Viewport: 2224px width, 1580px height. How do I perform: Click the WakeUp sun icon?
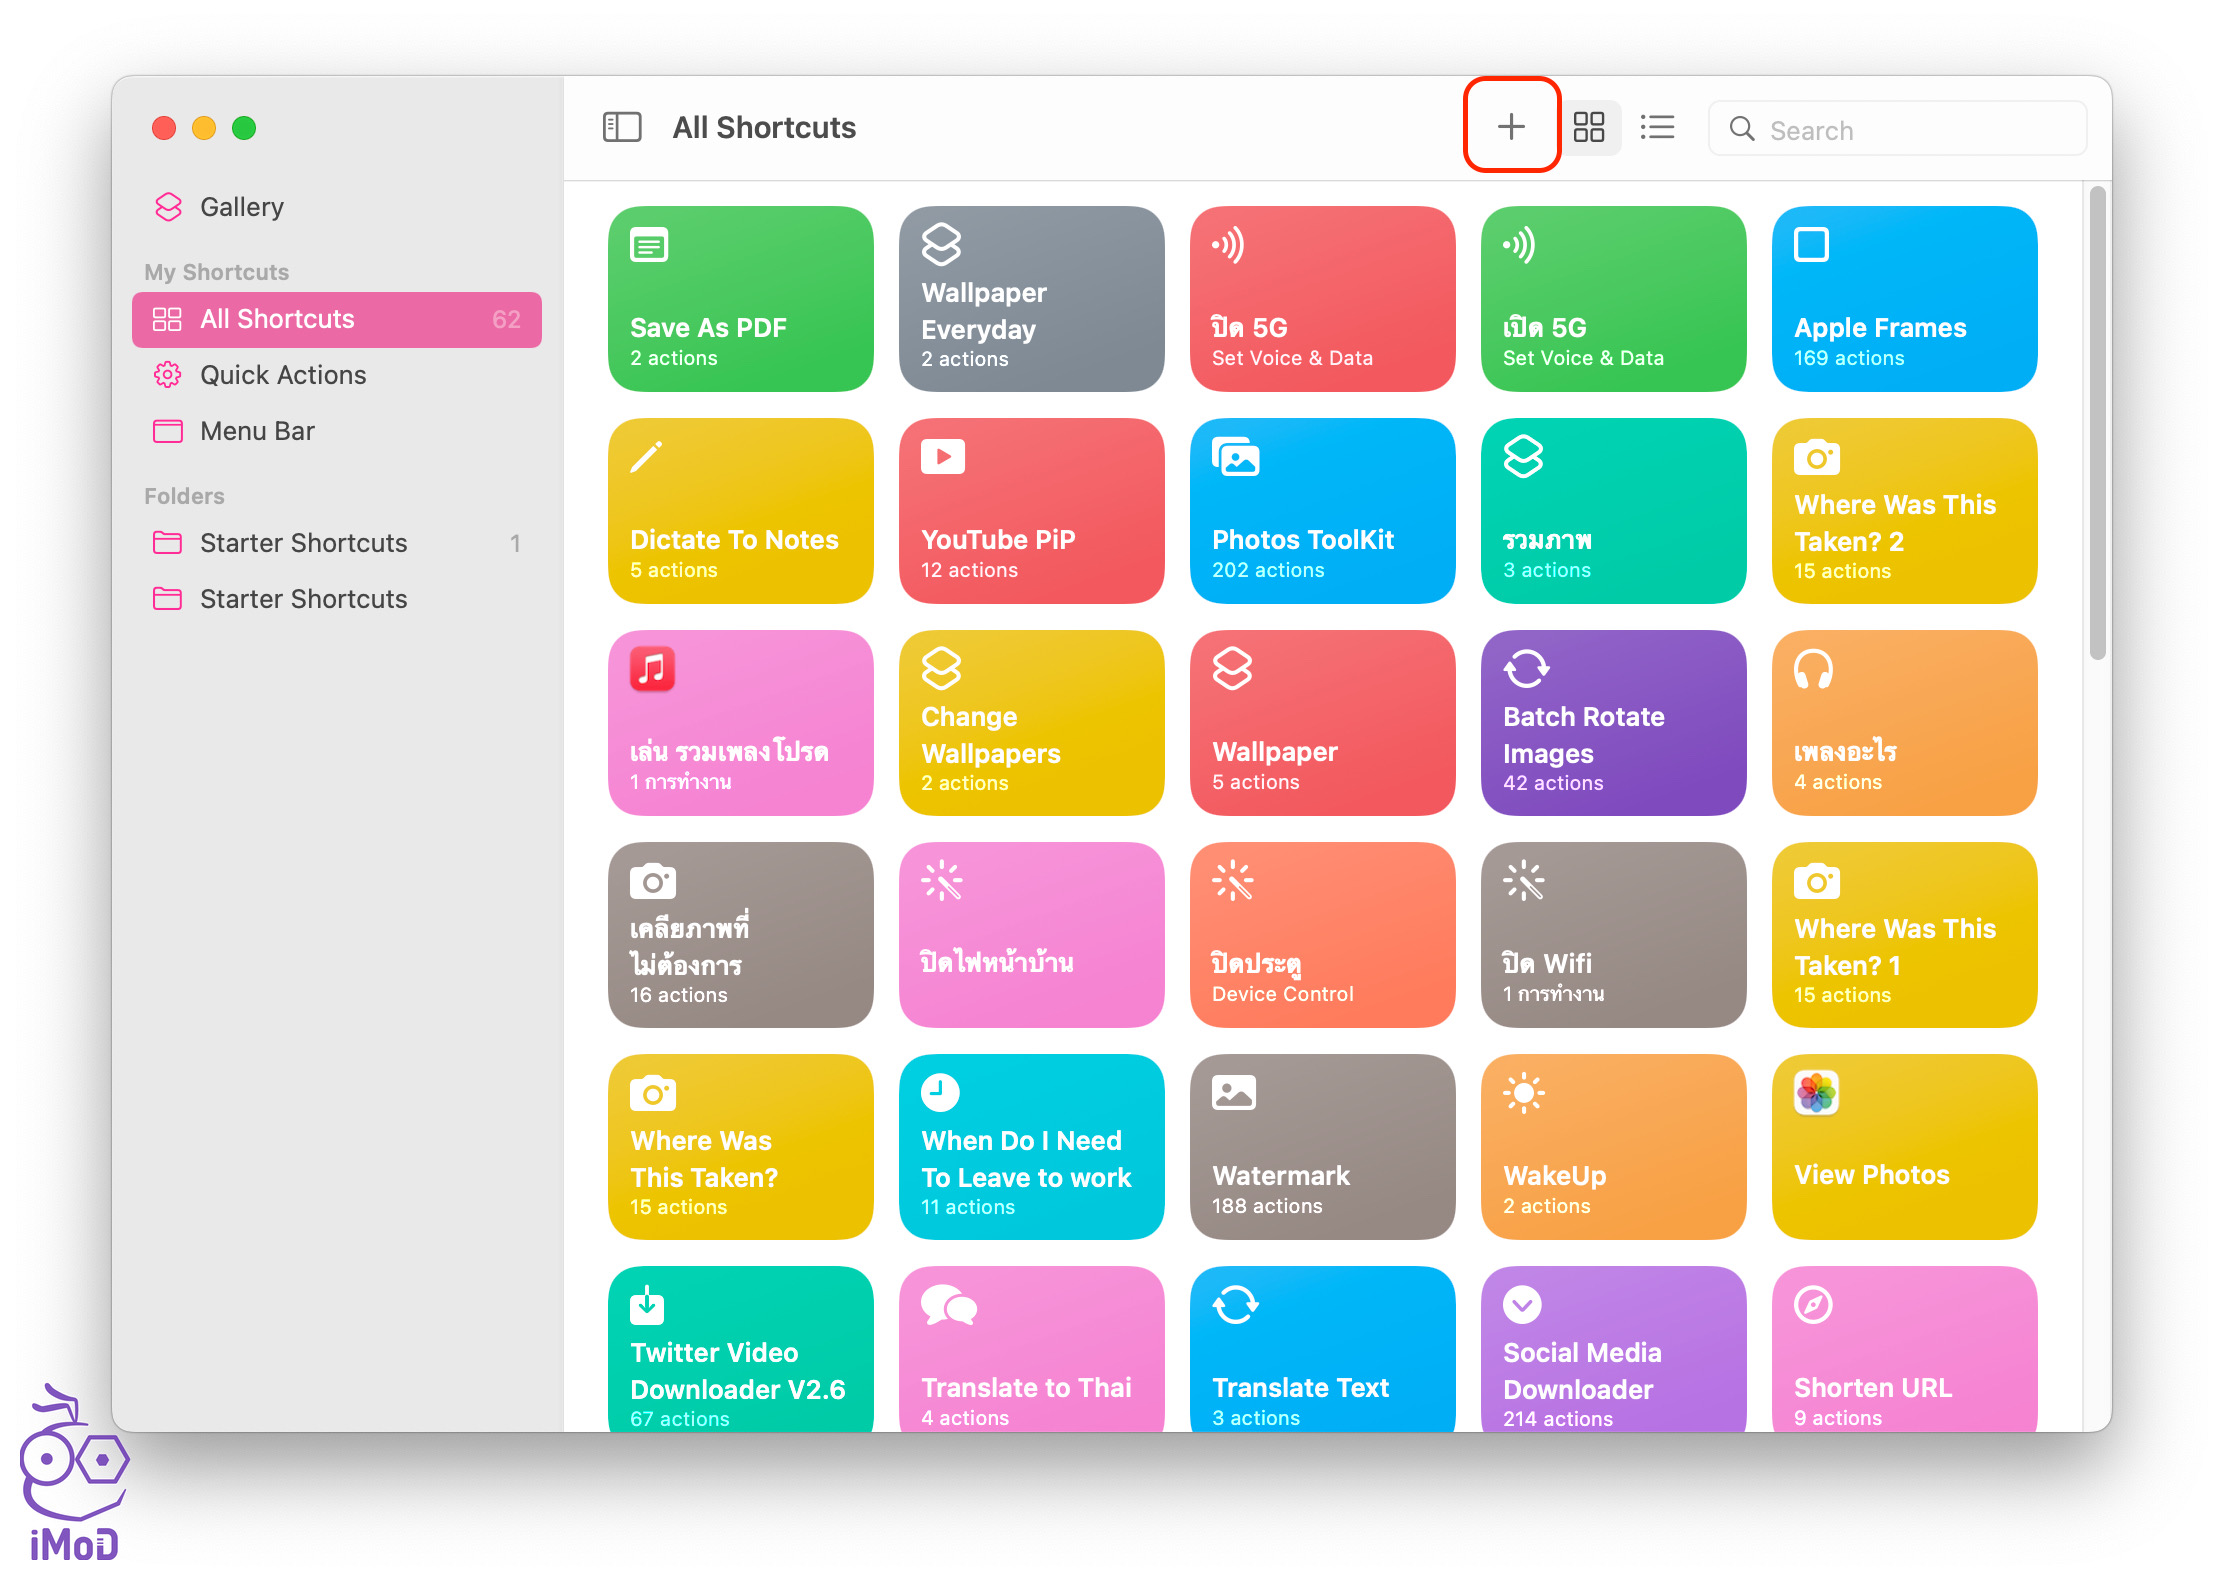1523,1093
